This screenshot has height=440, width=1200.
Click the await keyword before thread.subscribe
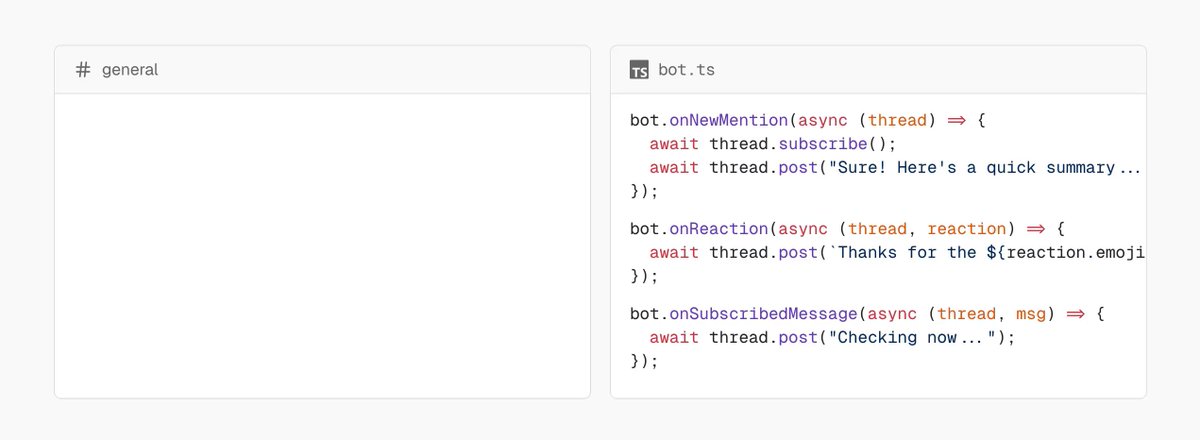coord(674,144)
